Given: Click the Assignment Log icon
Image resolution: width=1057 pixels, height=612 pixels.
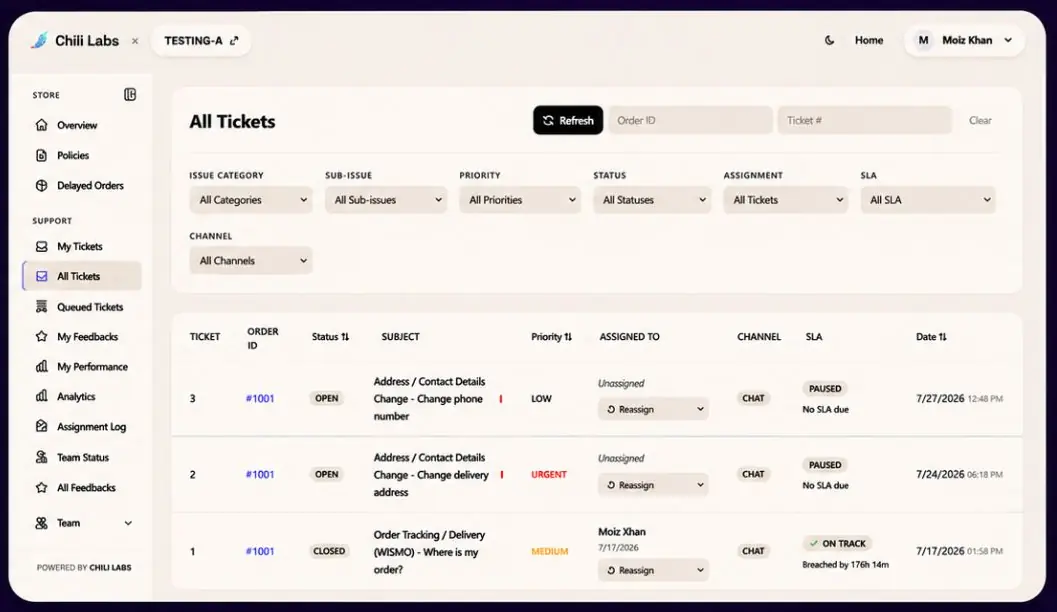Looking at the screenshot, I should point(42,427).
